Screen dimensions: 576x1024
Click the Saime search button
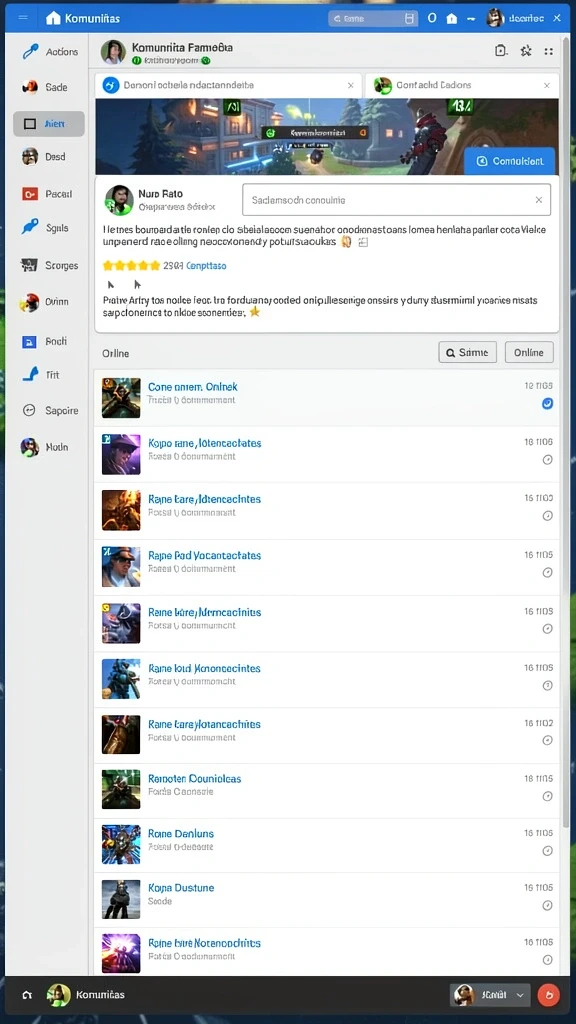pos(468,353)
